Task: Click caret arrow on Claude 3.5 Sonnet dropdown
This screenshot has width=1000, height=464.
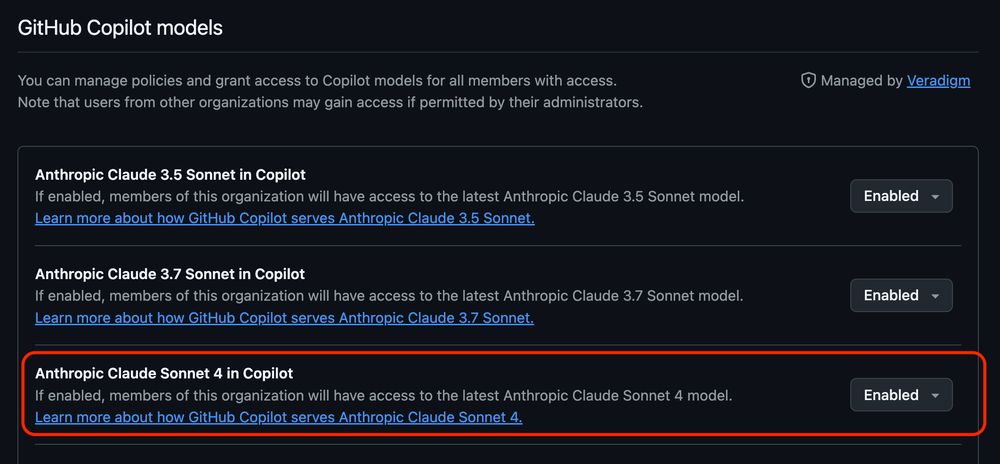Action: pos(935,197)
